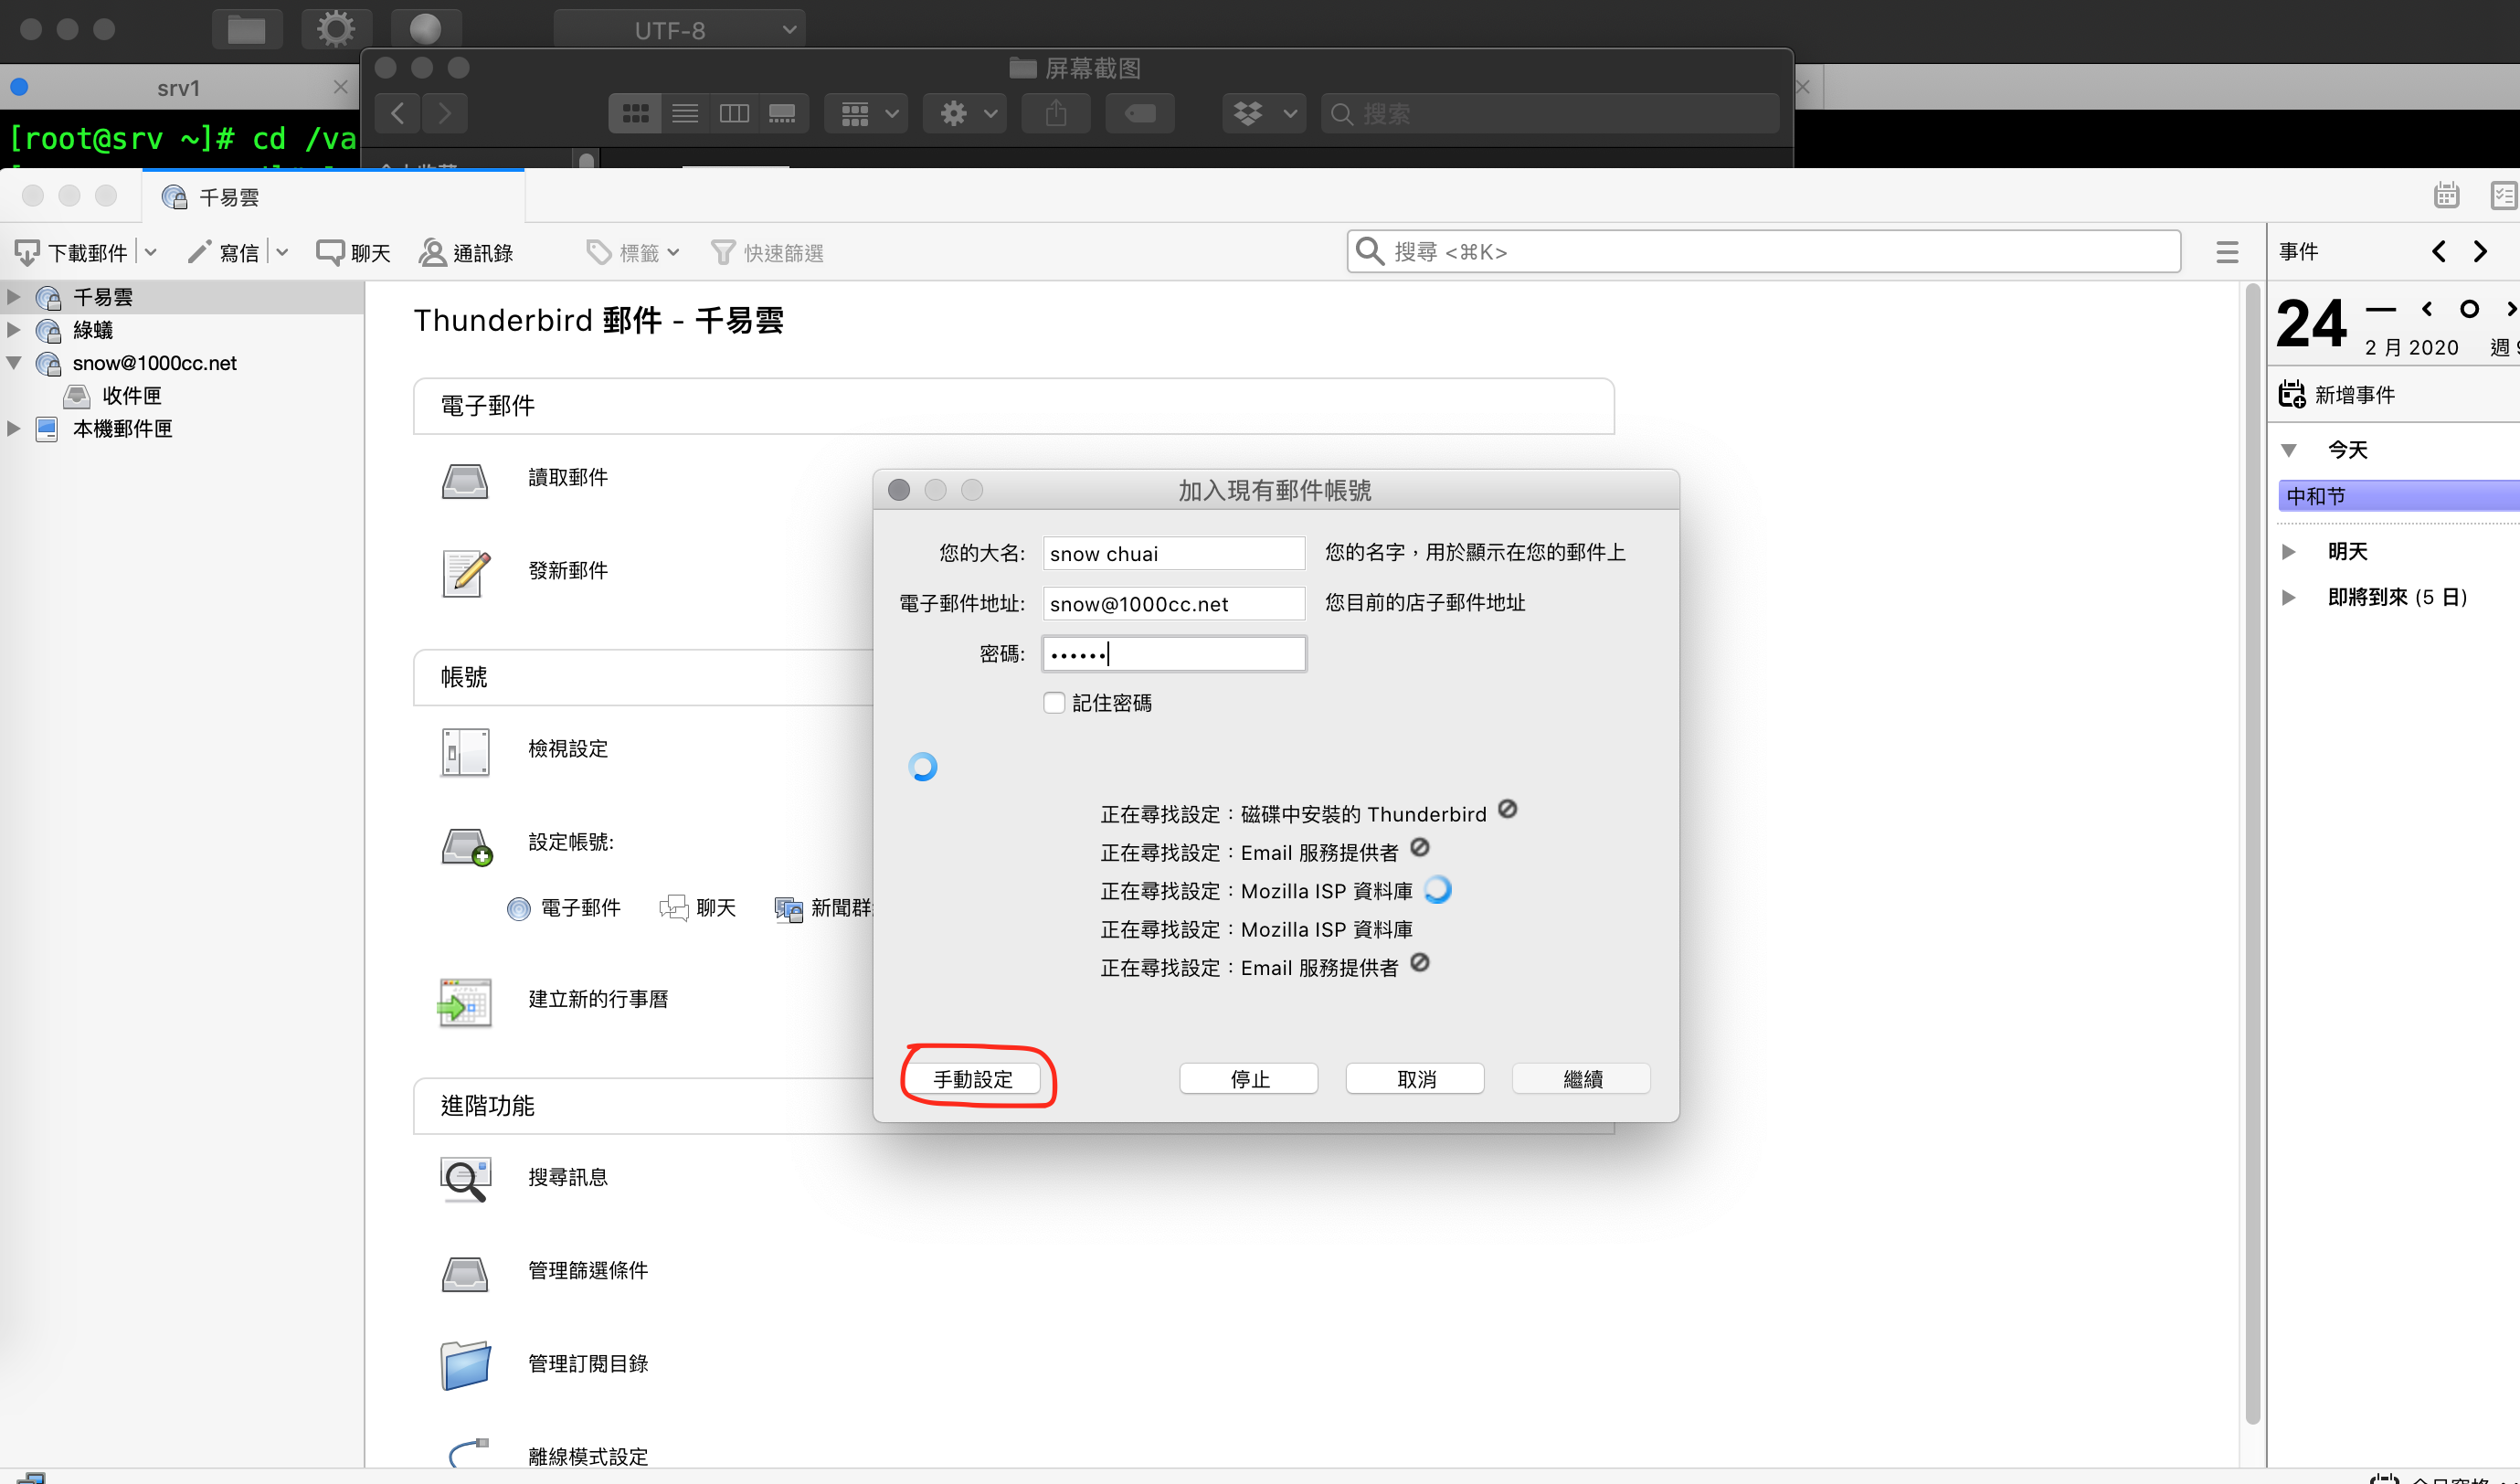Open the calendar tab icon
2520x1484 pixels.
2446,195
